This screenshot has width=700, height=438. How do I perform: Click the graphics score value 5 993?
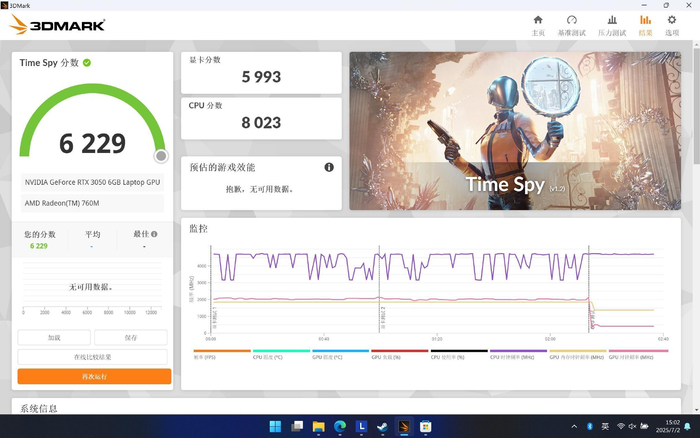pyautogui.click(x=261, y=77)
